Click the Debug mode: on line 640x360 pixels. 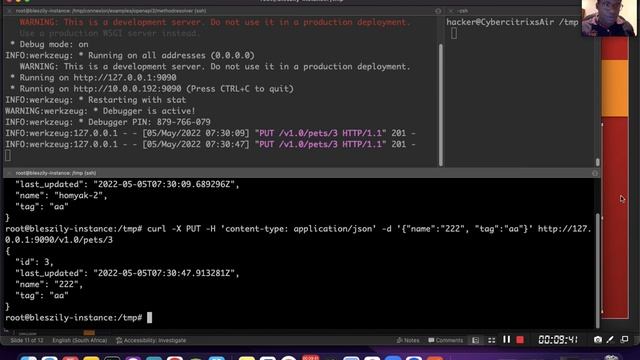pos(49,44)
